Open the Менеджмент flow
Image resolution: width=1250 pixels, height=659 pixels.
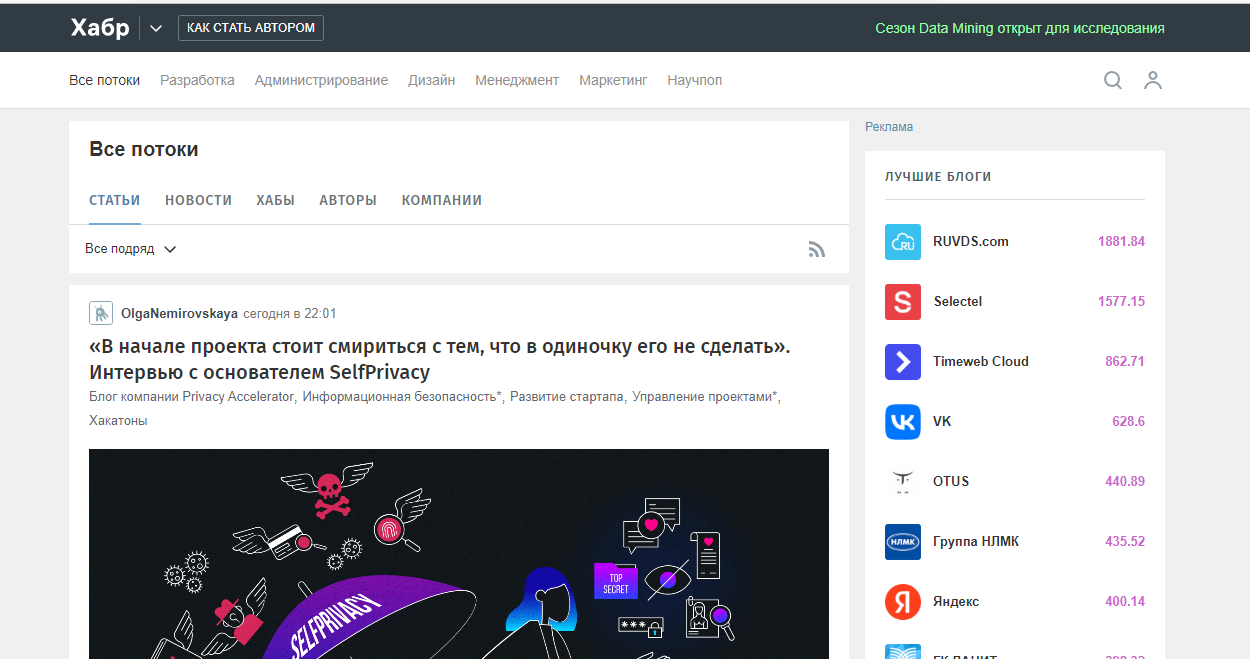(517, 80)
